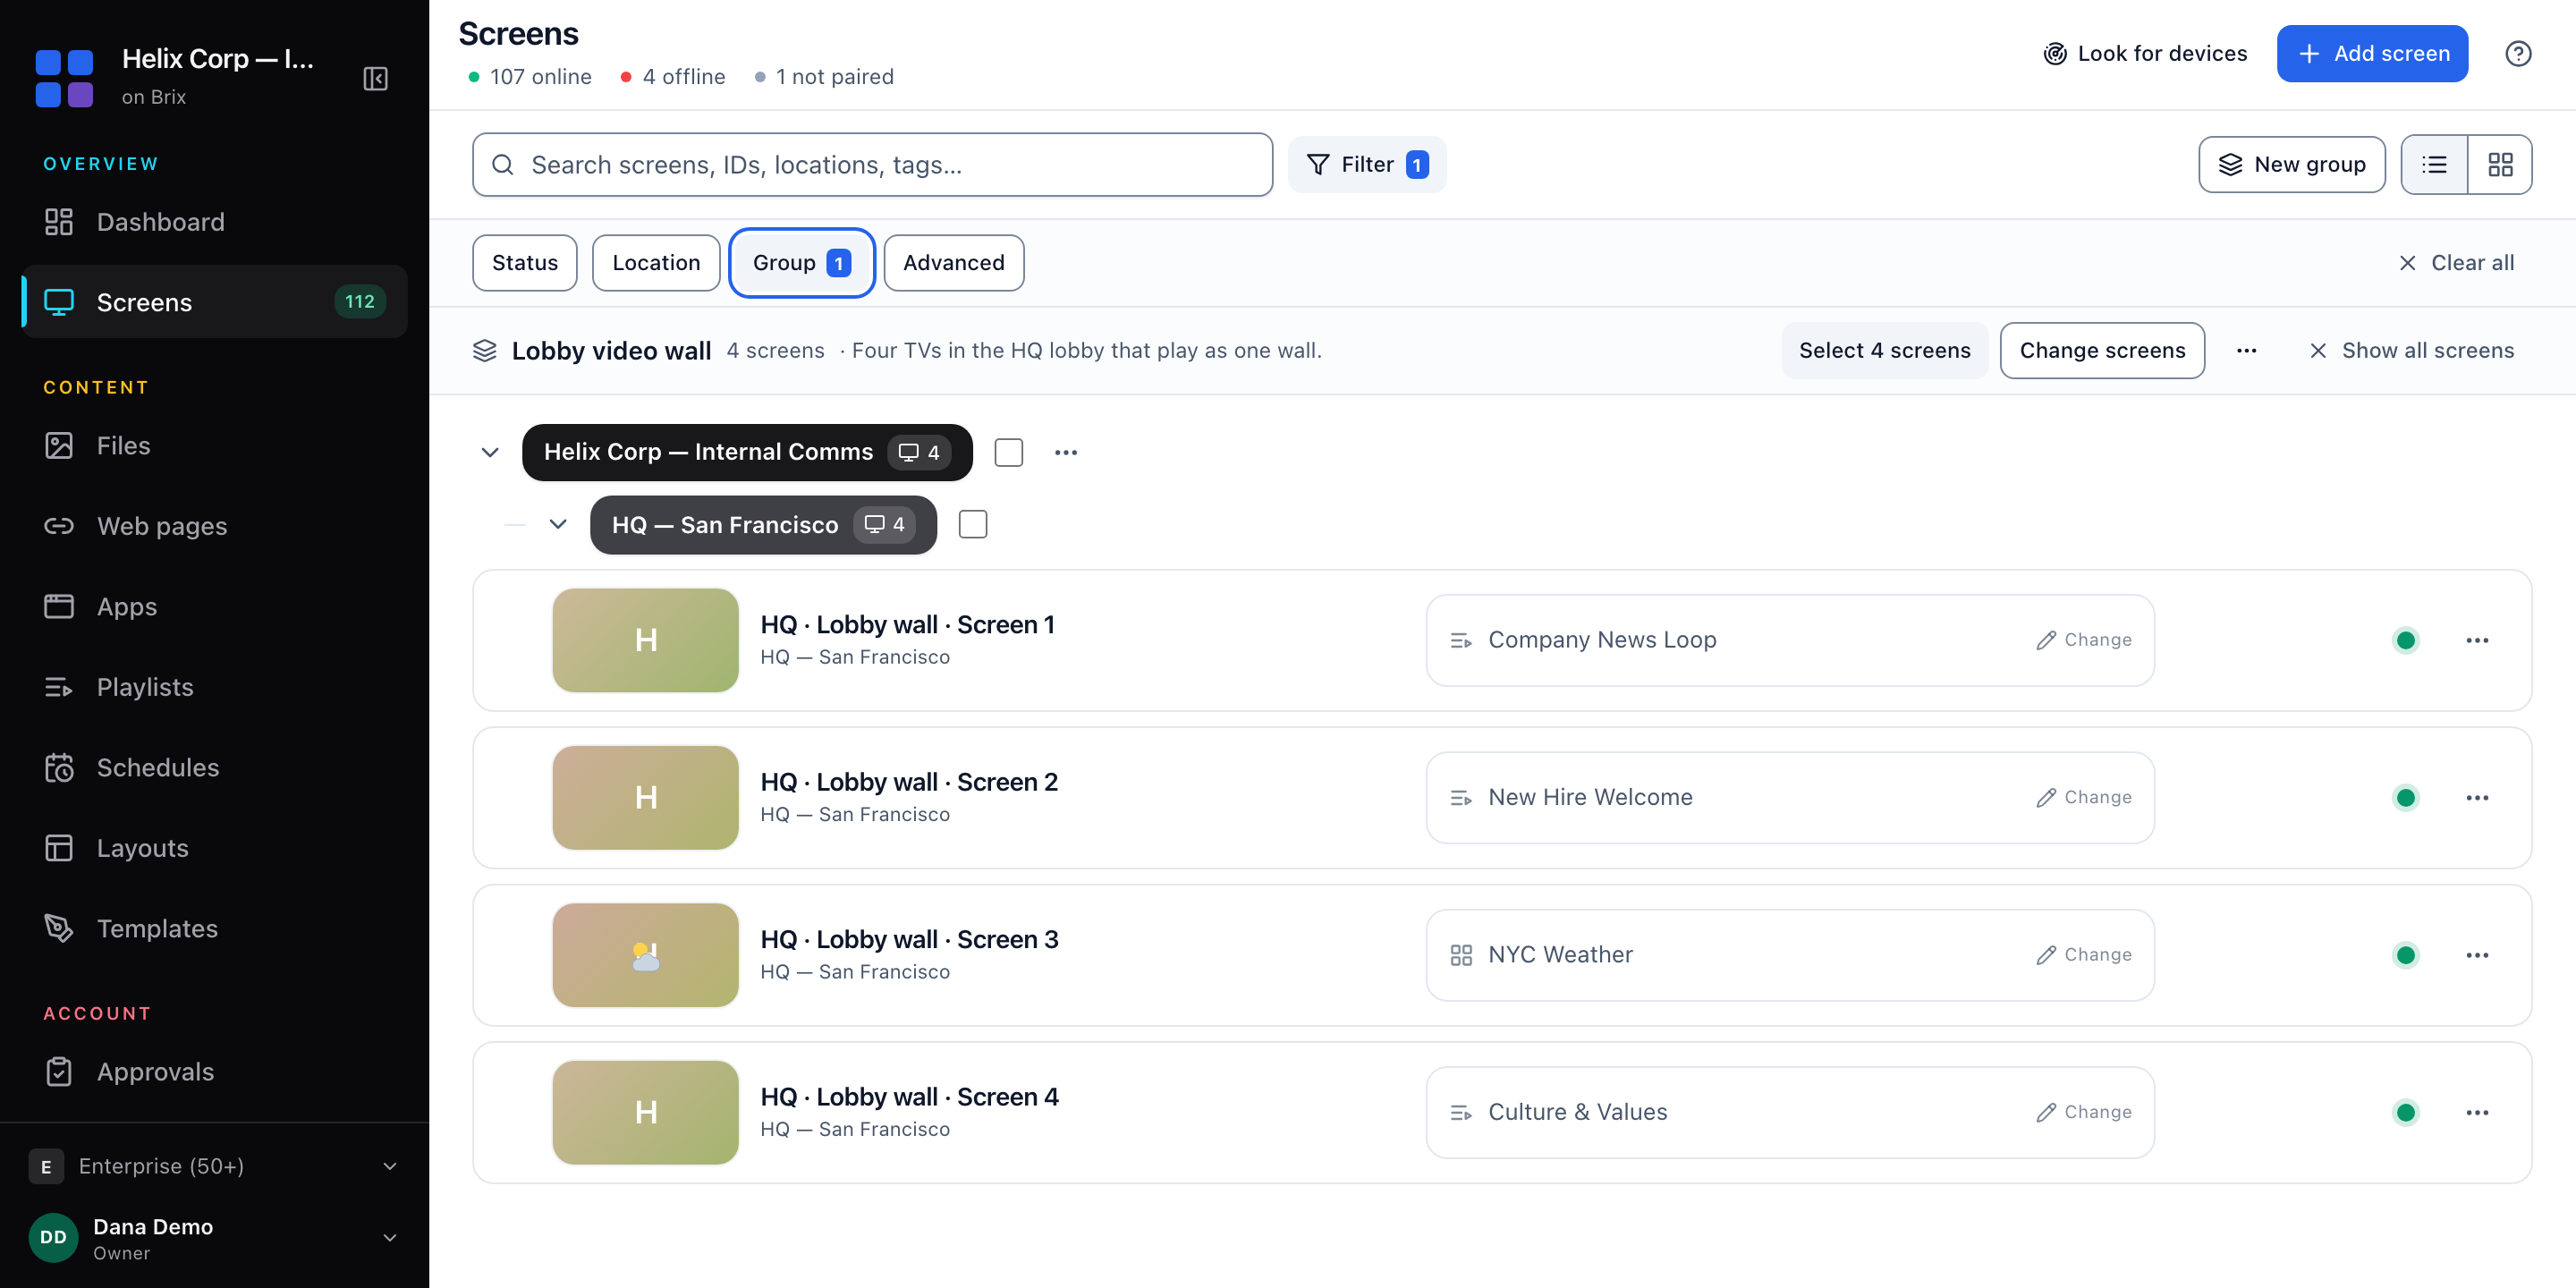
Task: Collapse the sidebar with the panel icon
Action: tap(375, 78)
